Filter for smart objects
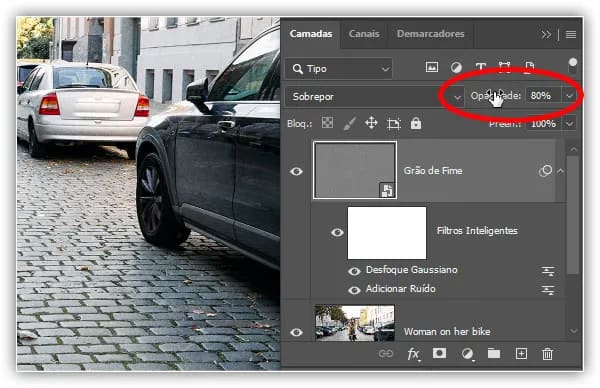Screen dimensions: 600x388 coord(529,68)
